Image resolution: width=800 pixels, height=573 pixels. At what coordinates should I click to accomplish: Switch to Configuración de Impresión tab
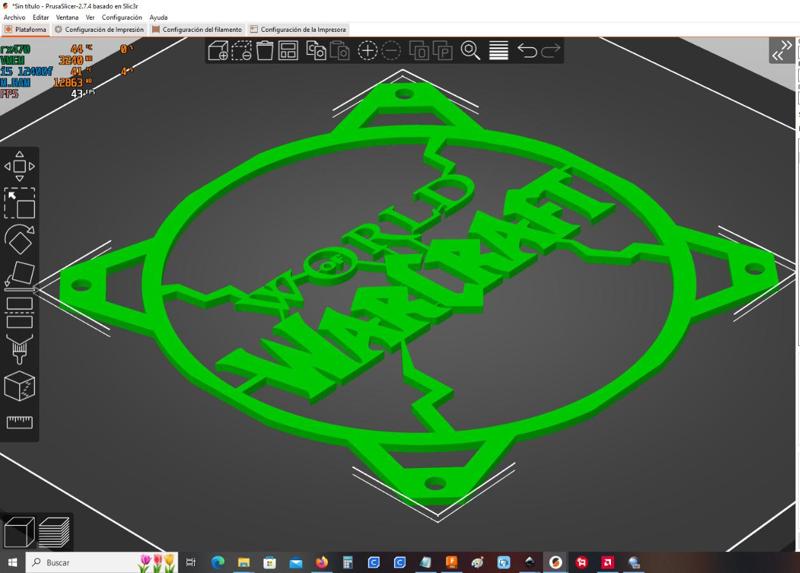click(x=99, y=30)
